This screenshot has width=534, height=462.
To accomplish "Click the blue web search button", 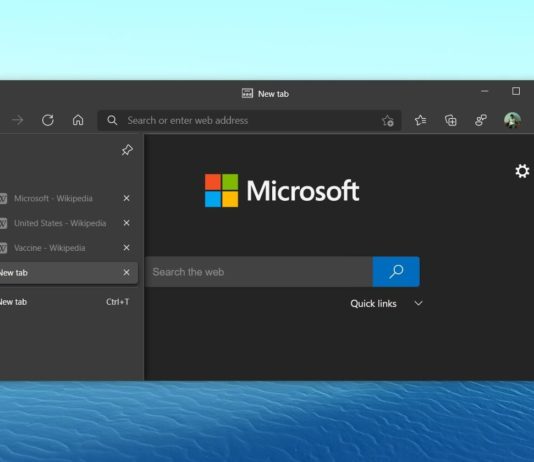I will pos(396,272).
